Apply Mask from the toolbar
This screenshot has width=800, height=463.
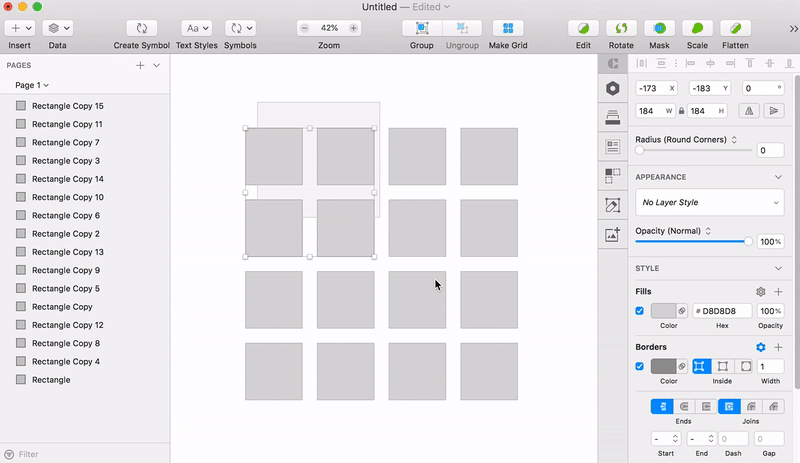click(659, 28)
